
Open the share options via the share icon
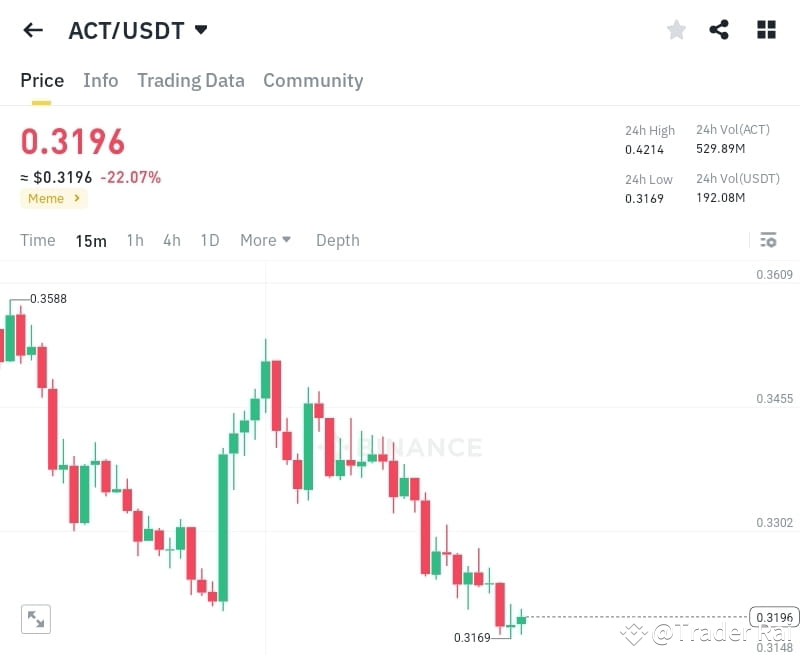(720, 30)
